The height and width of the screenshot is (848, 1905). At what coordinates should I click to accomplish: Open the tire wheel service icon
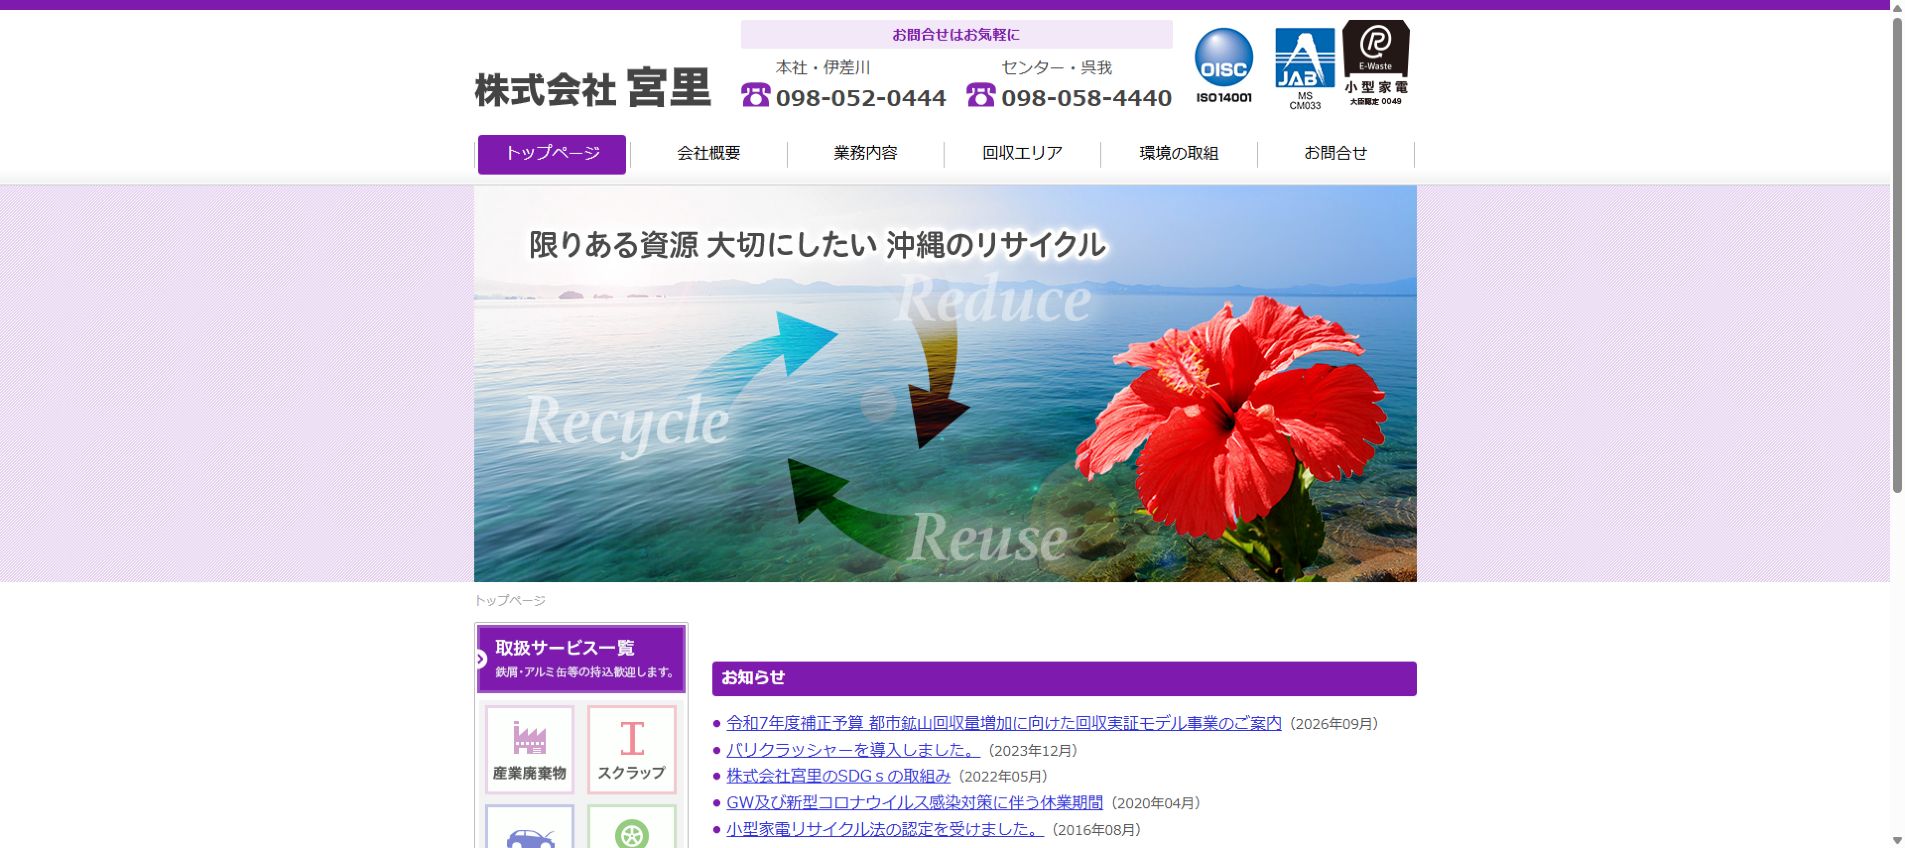[632, 827]
